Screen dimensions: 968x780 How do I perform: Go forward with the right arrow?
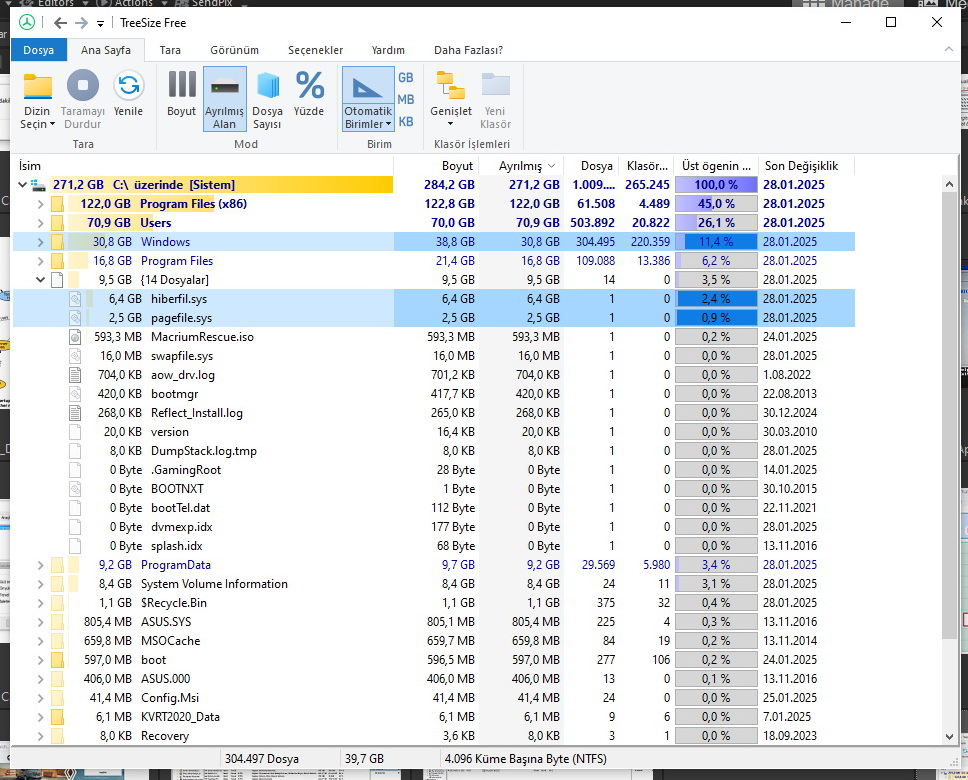81,23
